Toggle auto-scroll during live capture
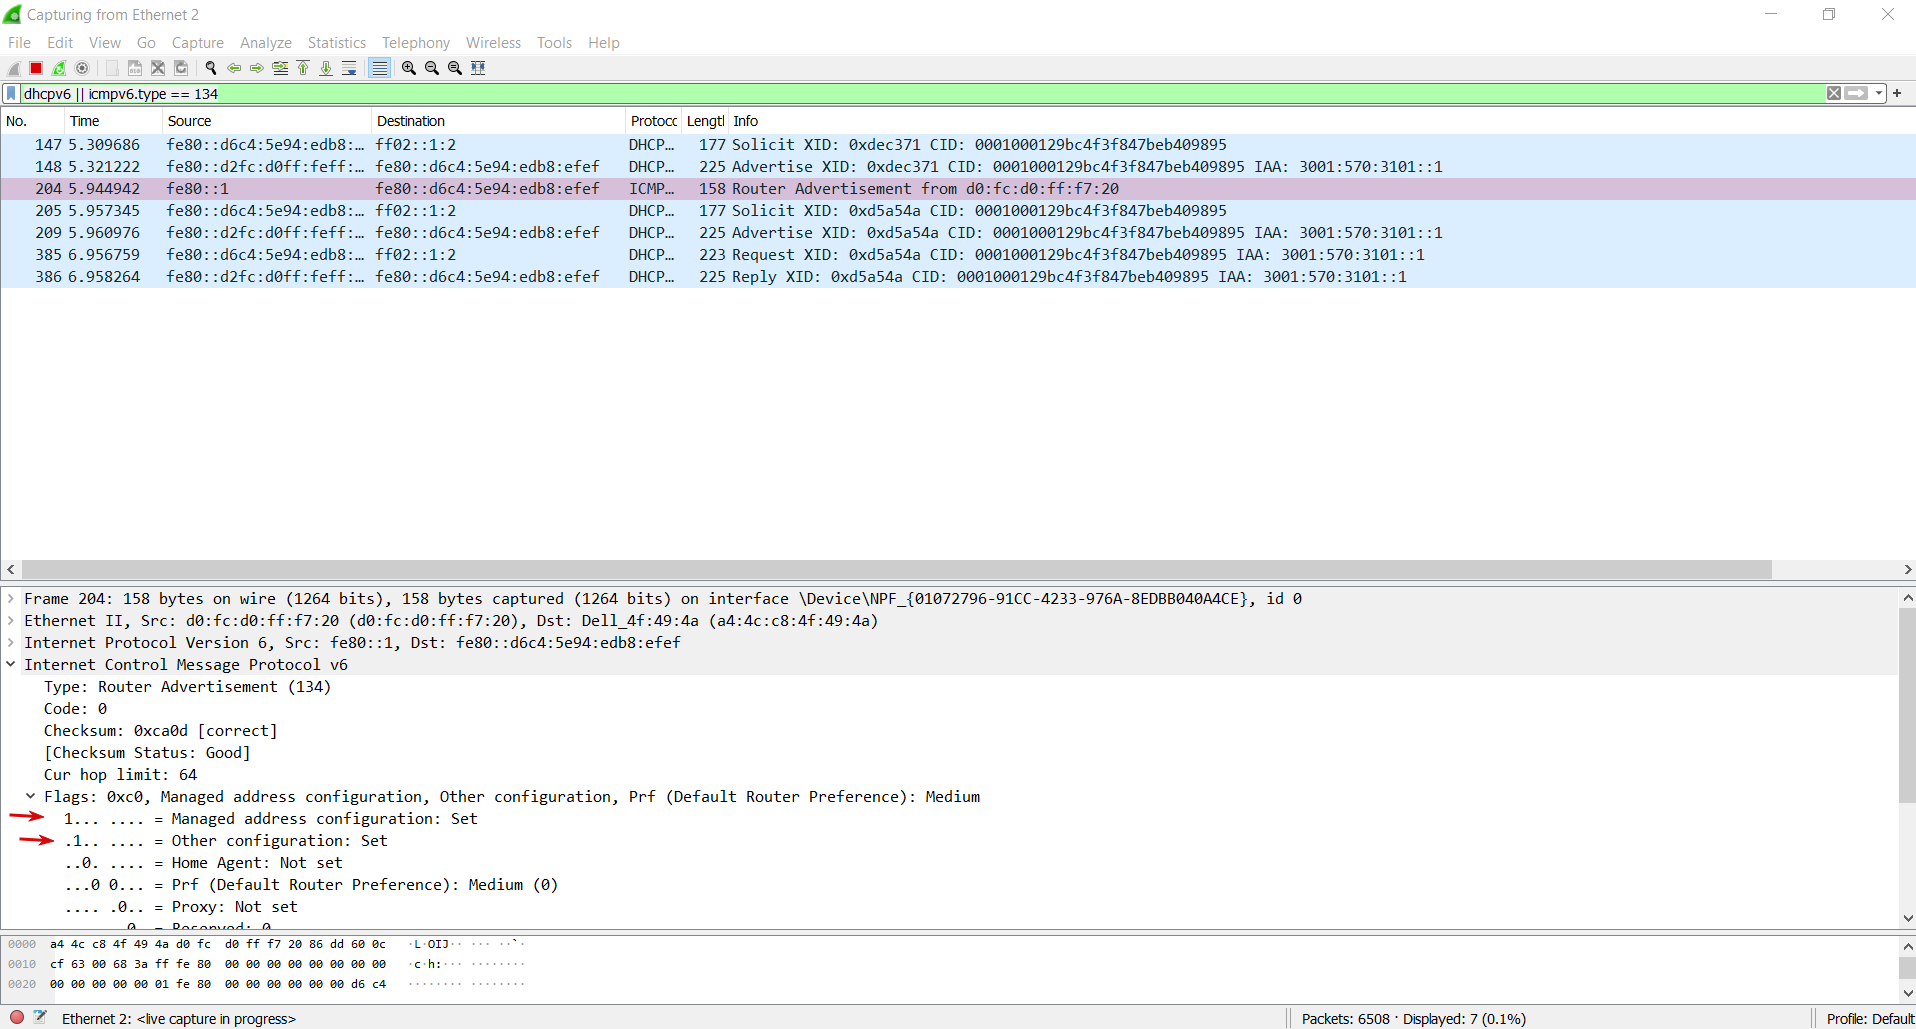The image size is (1916, 1029). 349,68
